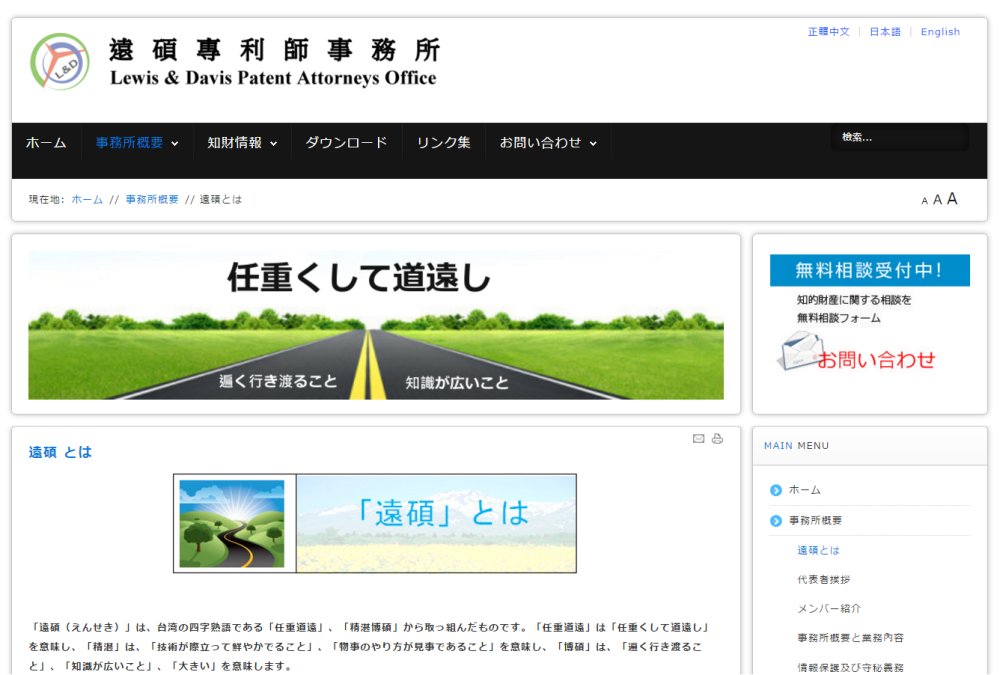The width and height of the screenshot is (1000, 675).
Task: Open リンク集 in the navigation bar
Action: pos(443,143)
